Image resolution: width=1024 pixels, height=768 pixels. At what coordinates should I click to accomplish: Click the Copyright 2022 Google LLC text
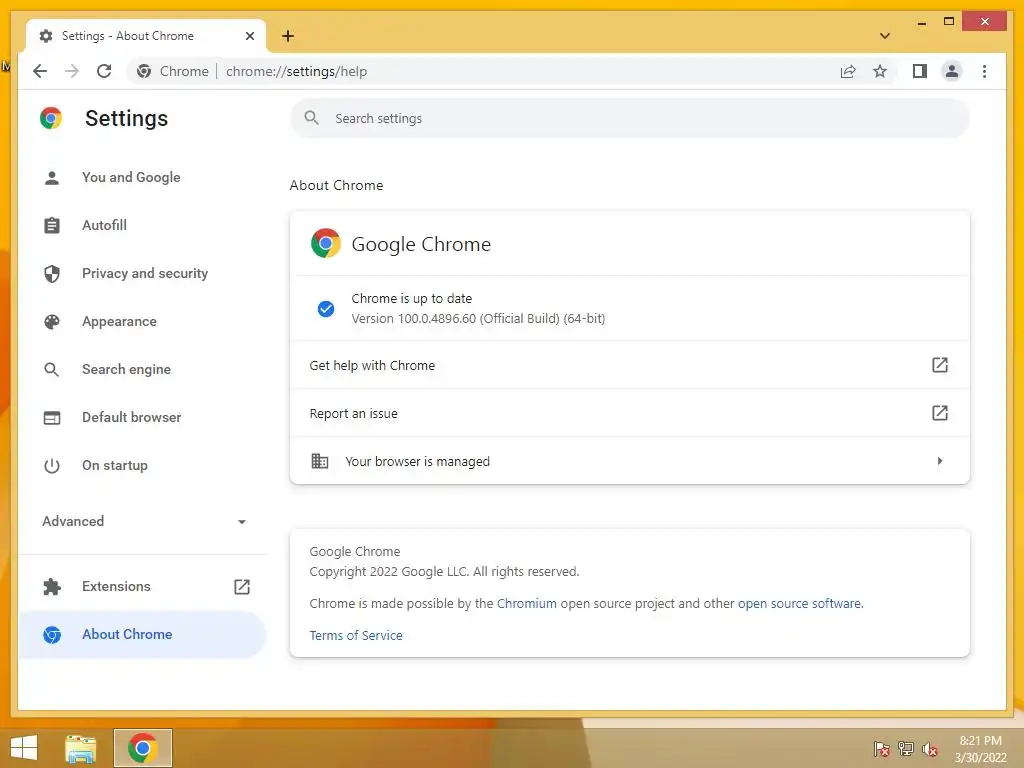pos(444,571)
